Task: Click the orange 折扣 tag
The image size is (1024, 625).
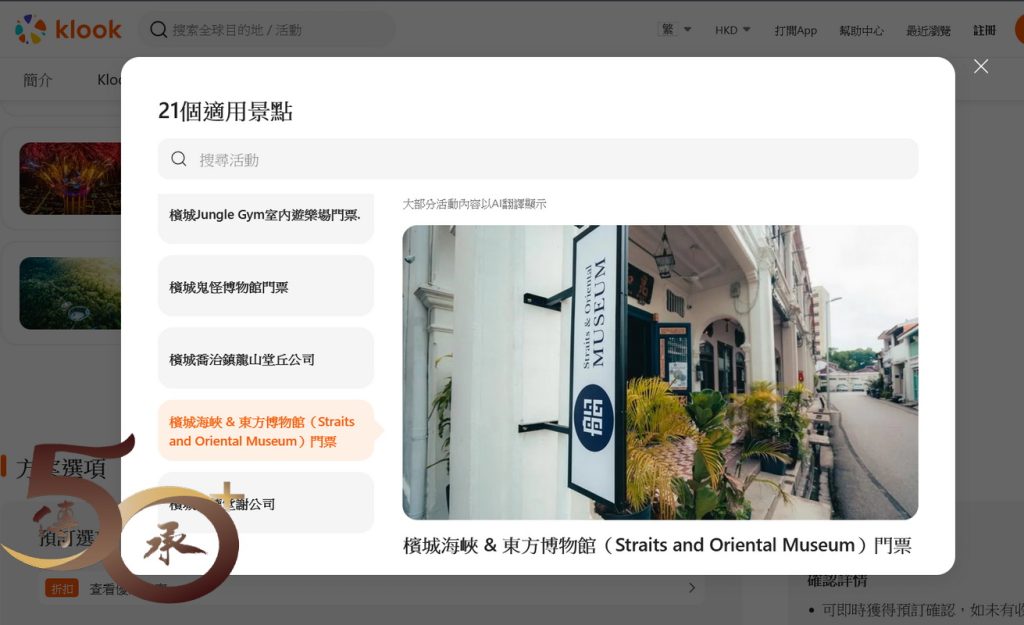Action: coord(62,588)
